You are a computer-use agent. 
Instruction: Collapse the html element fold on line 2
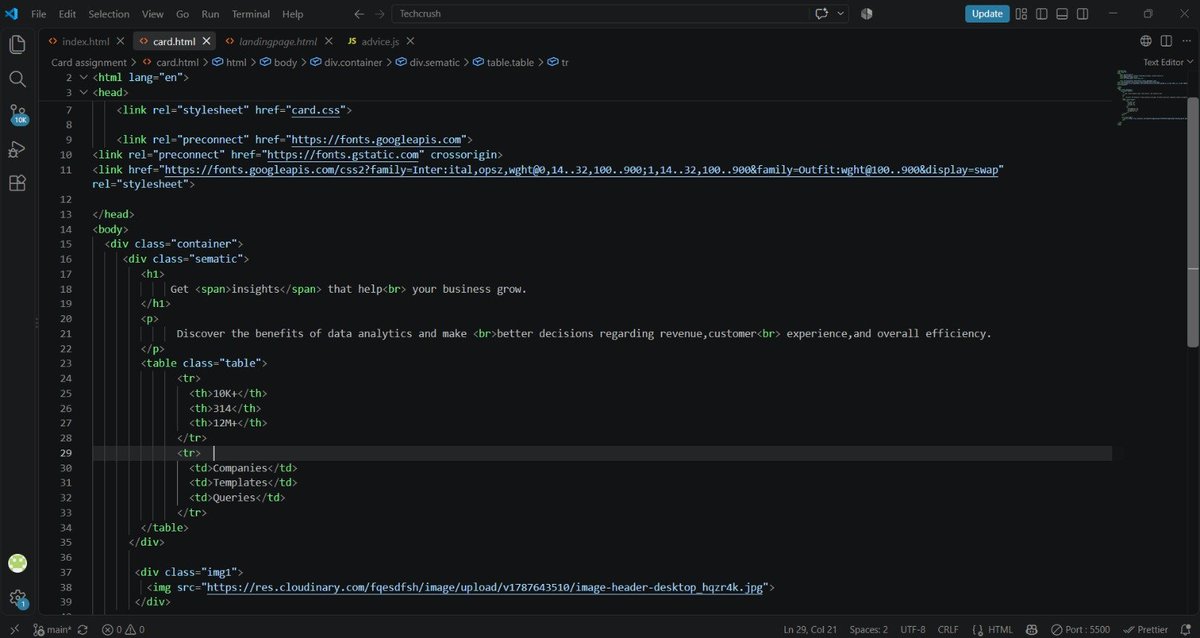click(83, 77)
